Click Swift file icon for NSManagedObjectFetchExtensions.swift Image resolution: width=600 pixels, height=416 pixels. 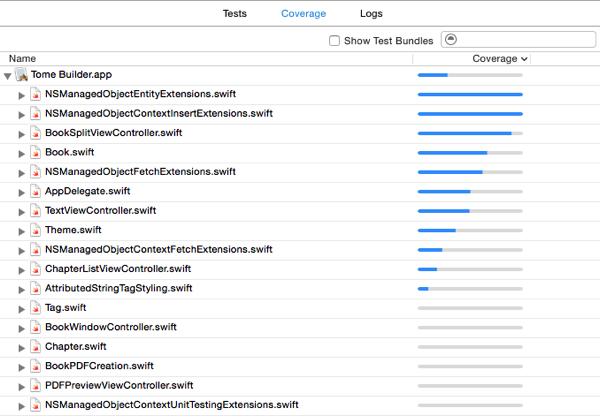36,172
